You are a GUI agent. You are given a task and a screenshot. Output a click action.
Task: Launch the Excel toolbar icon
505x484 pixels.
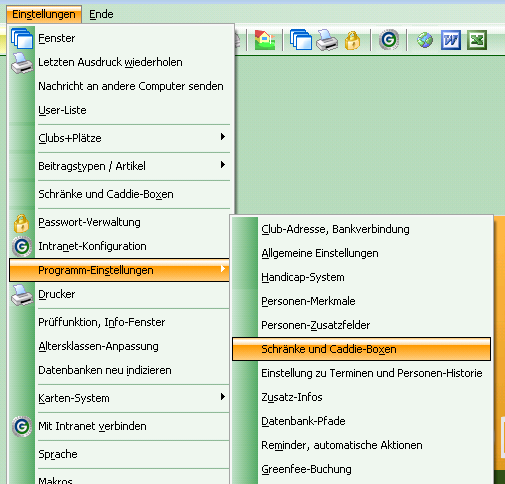(477, 40)
